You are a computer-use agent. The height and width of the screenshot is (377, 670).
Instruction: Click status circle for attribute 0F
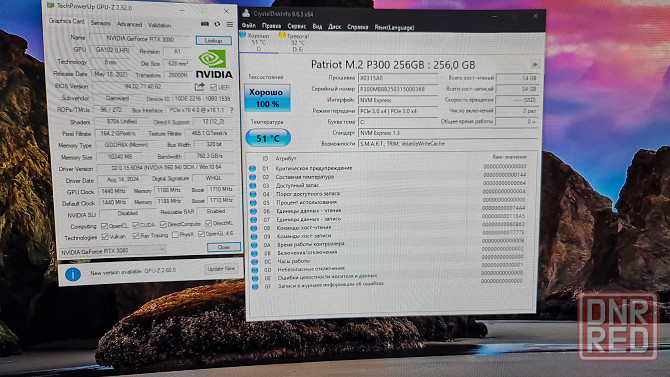(255, 286)
